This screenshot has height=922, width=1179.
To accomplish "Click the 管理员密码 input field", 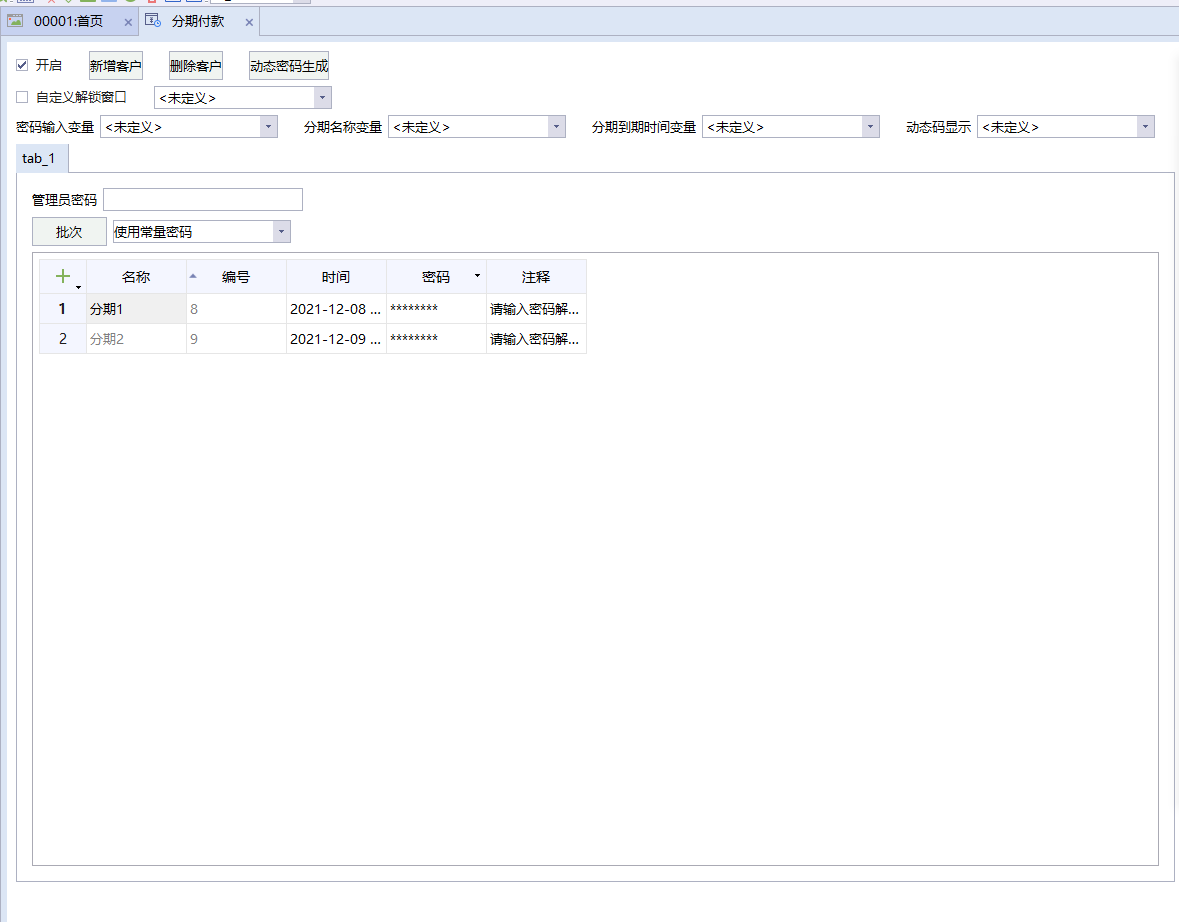I will click(203, 200).
